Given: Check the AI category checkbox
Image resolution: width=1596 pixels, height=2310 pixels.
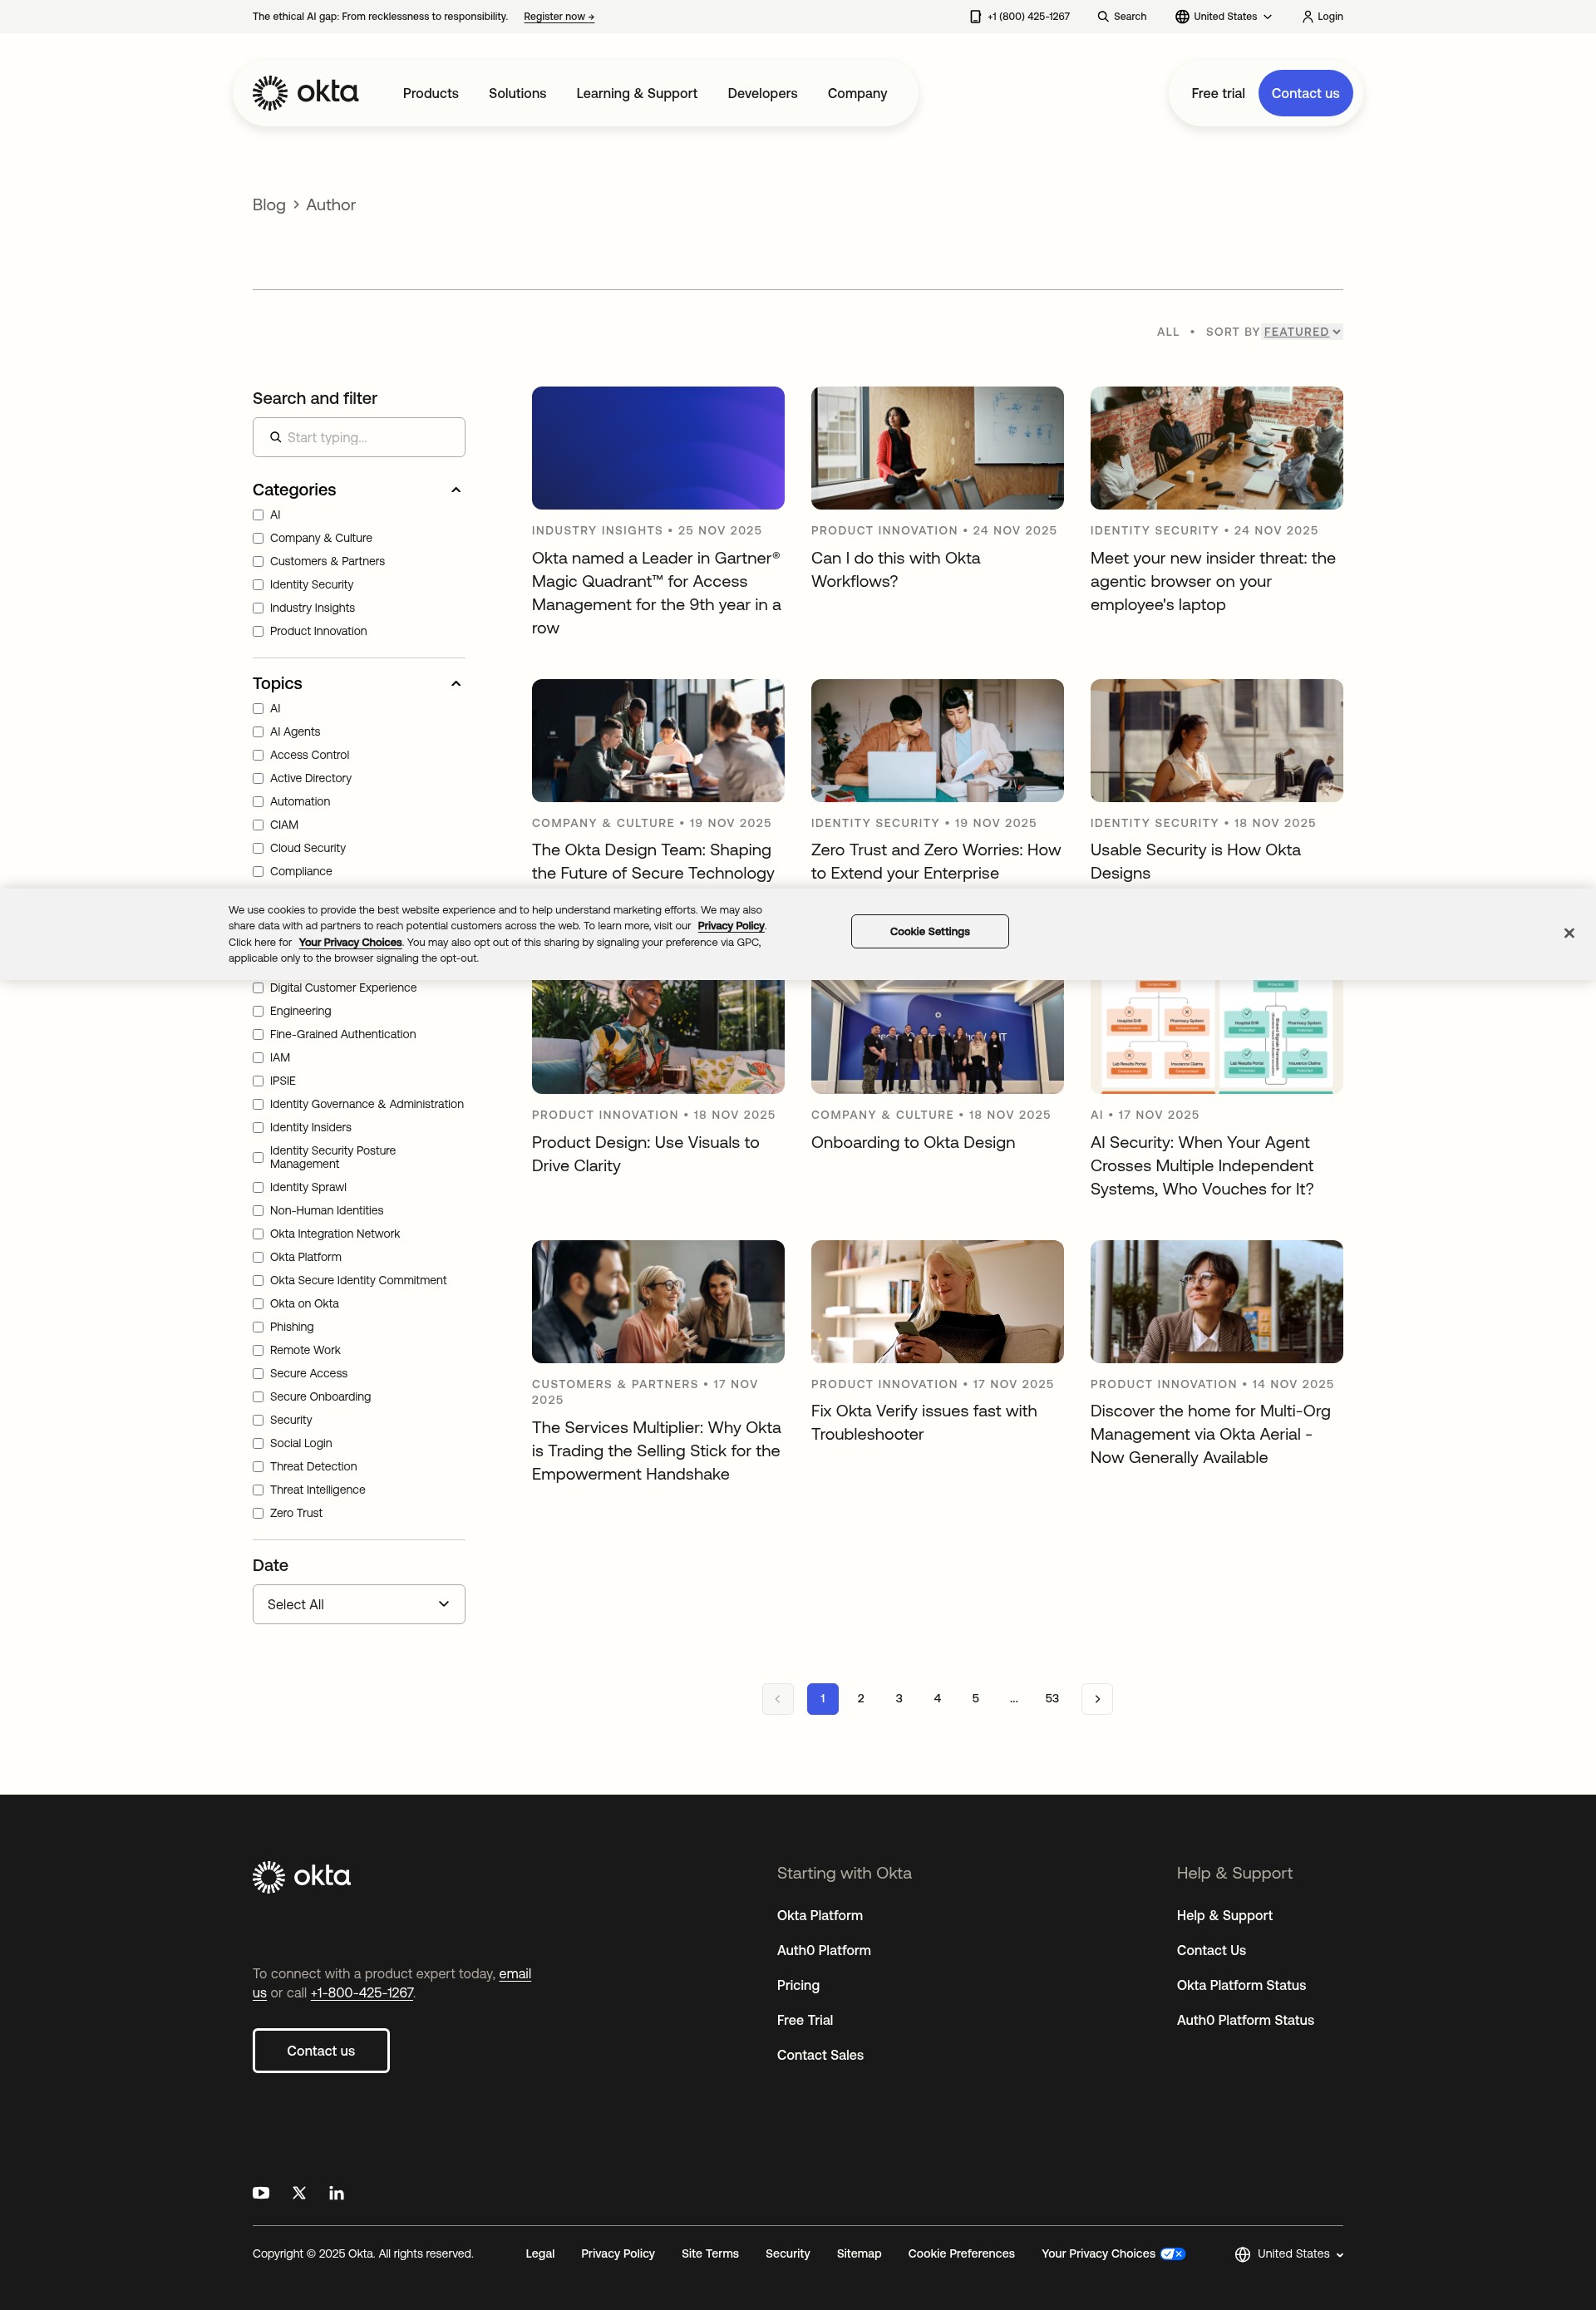Looking at the screenshot, I should [258, 515].
